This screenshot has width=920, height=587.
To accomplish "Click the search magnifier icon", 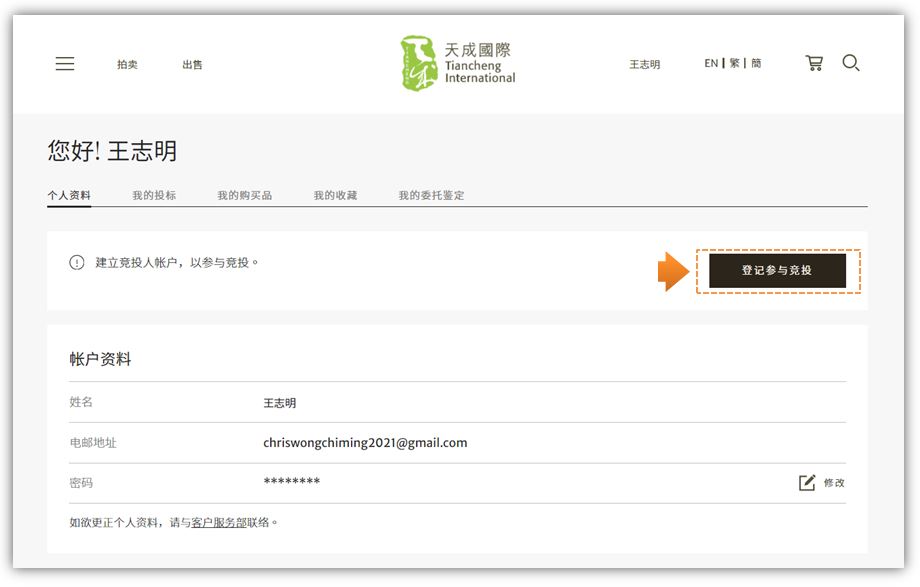I will coord(851,63).
